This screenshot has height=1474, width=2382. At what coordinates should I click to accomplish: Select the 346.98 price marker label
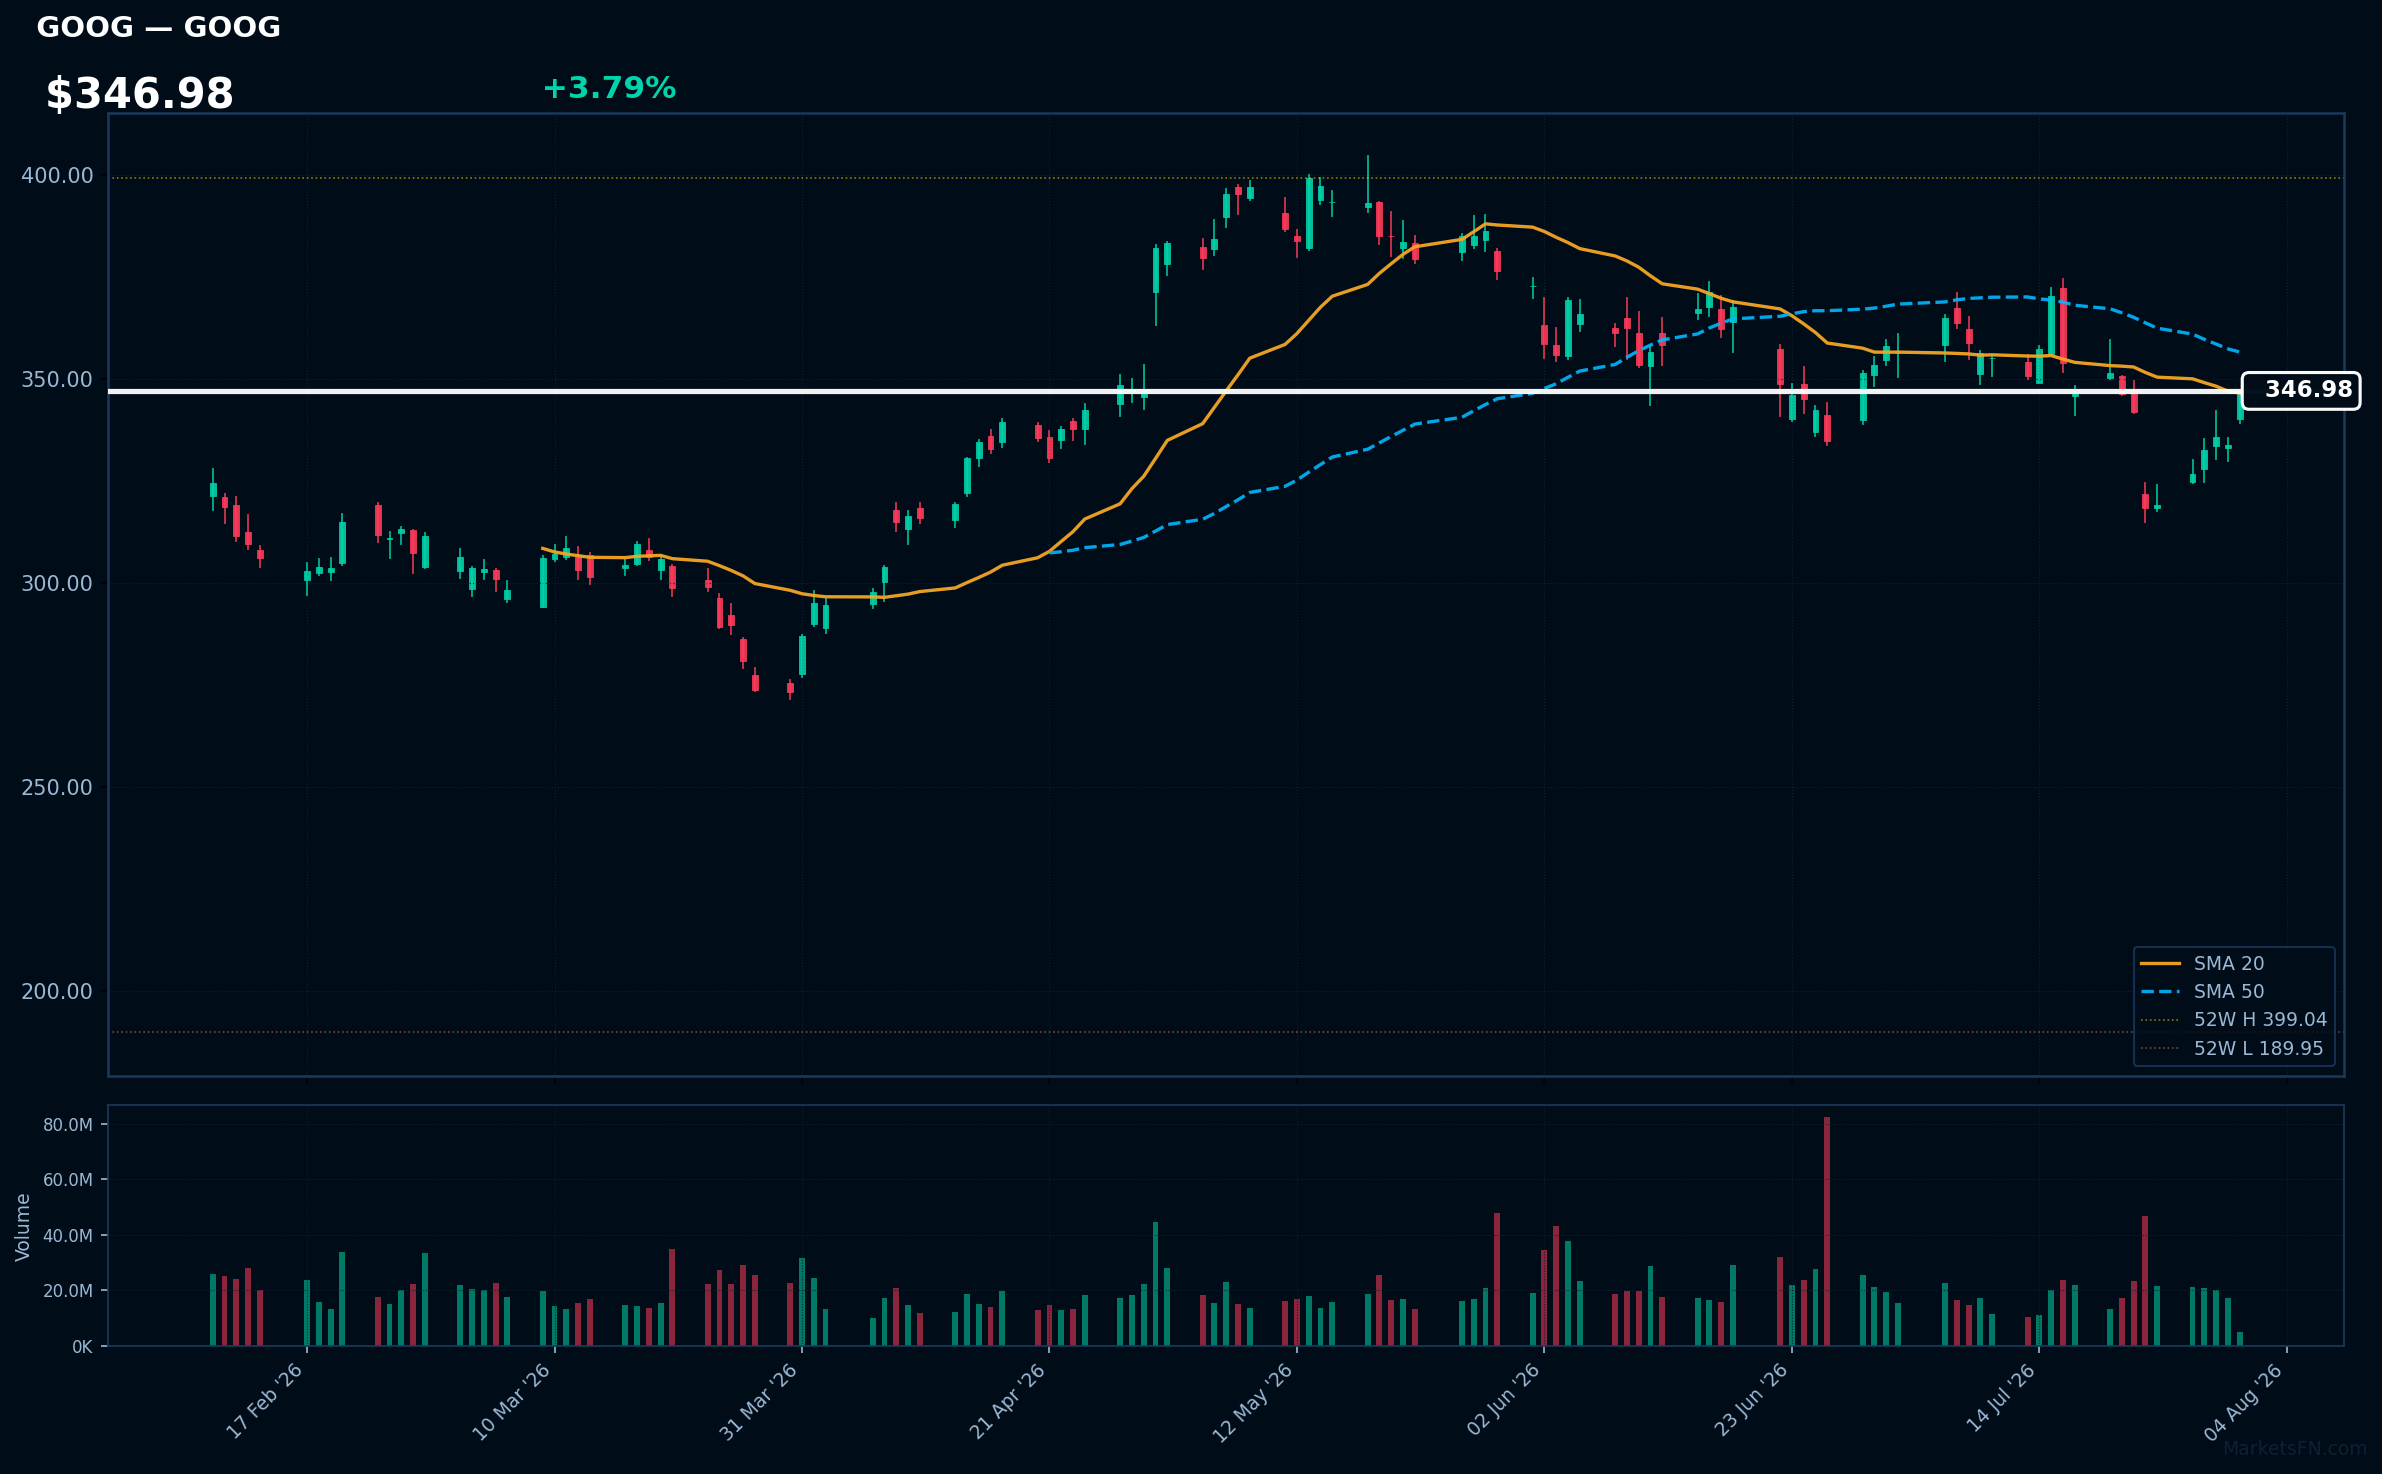[x=2301, y=390]
